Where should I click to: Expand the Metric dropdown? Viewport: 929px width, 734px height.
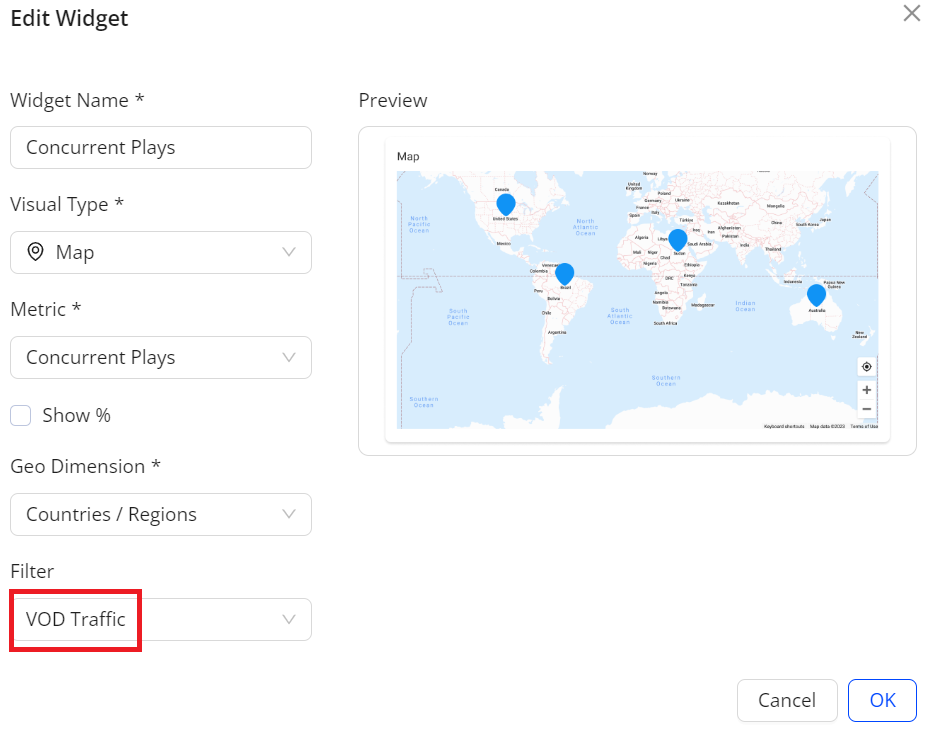tap(161, 357)
